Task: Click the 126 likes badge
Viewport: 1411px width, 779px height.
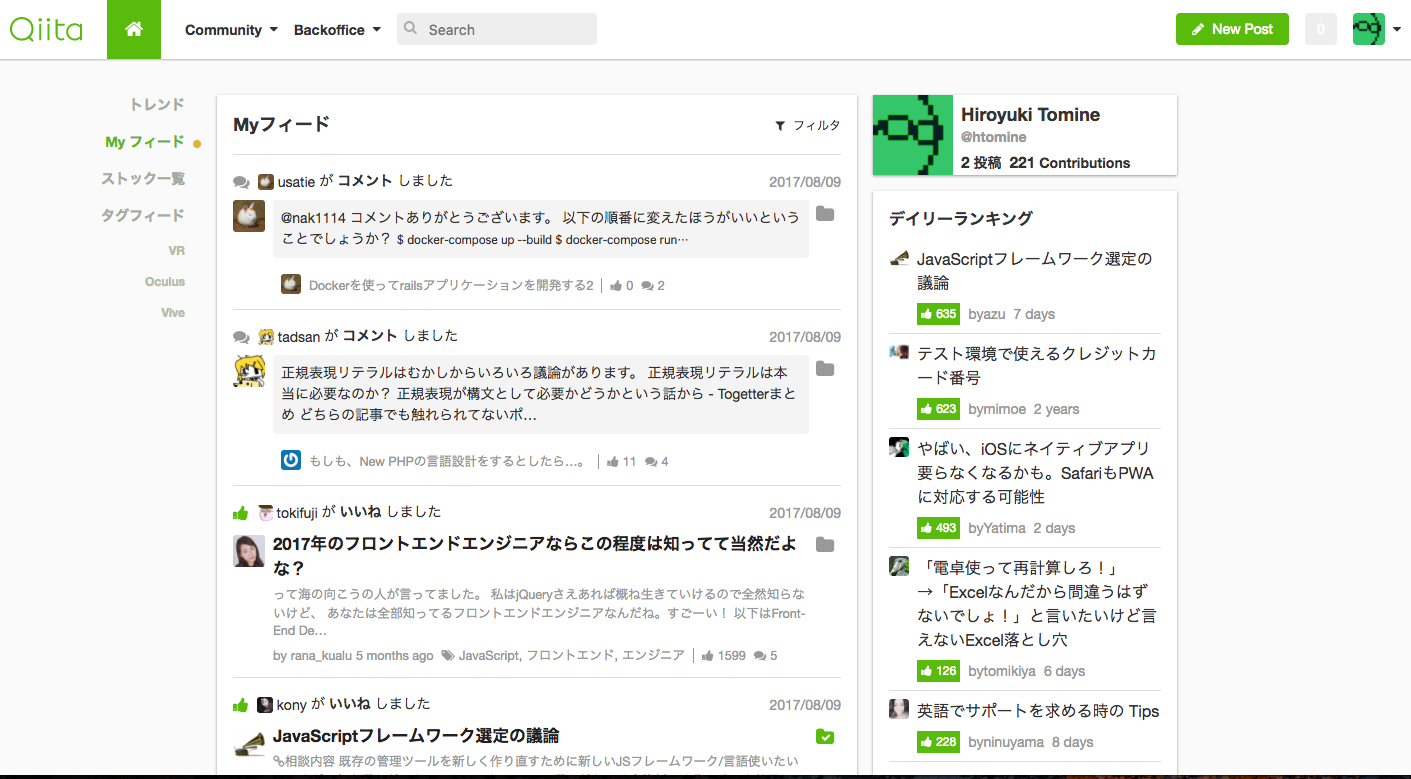Action: pyautogui.click(x=938, y=671)
